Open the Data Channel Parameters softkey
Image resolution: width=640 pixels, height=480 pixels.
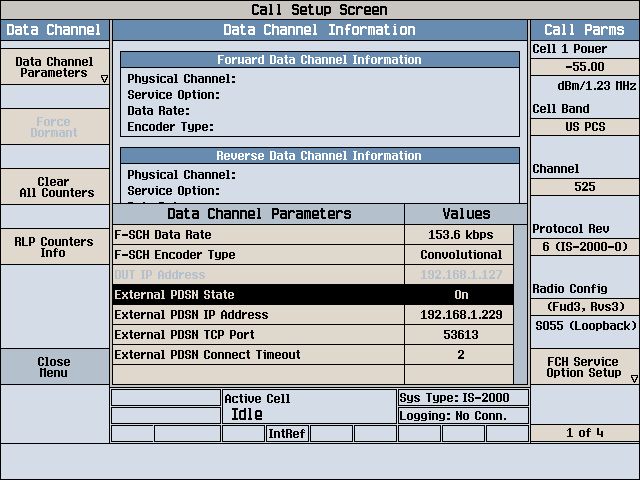pos(55,67)
